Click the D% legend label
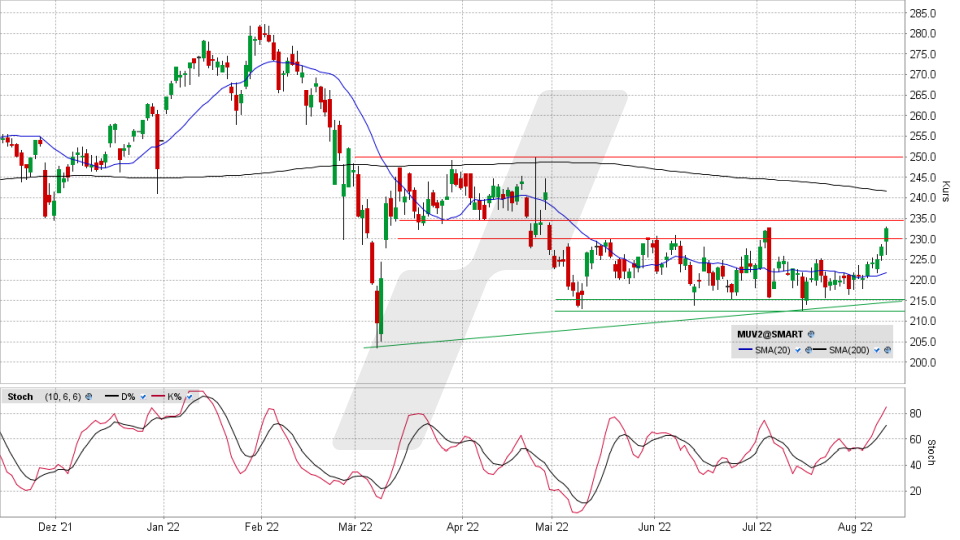Viewport: 960px width, 540px height. point(128,397)
